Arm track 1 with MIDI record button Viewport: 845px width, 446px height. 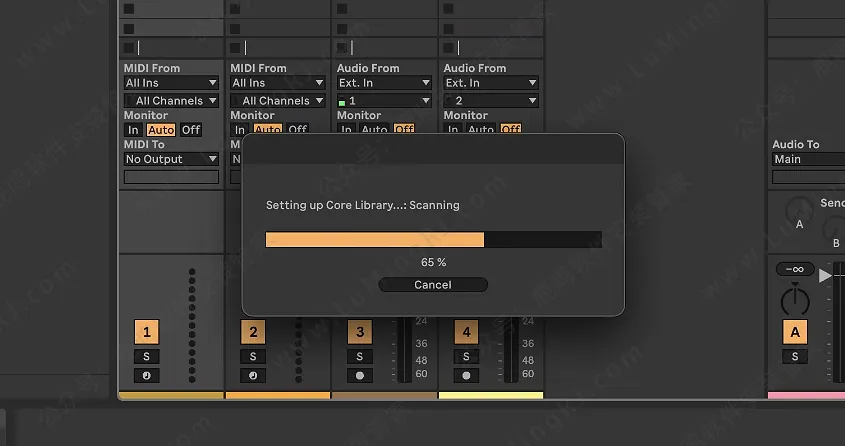click(x=147, y=376)
